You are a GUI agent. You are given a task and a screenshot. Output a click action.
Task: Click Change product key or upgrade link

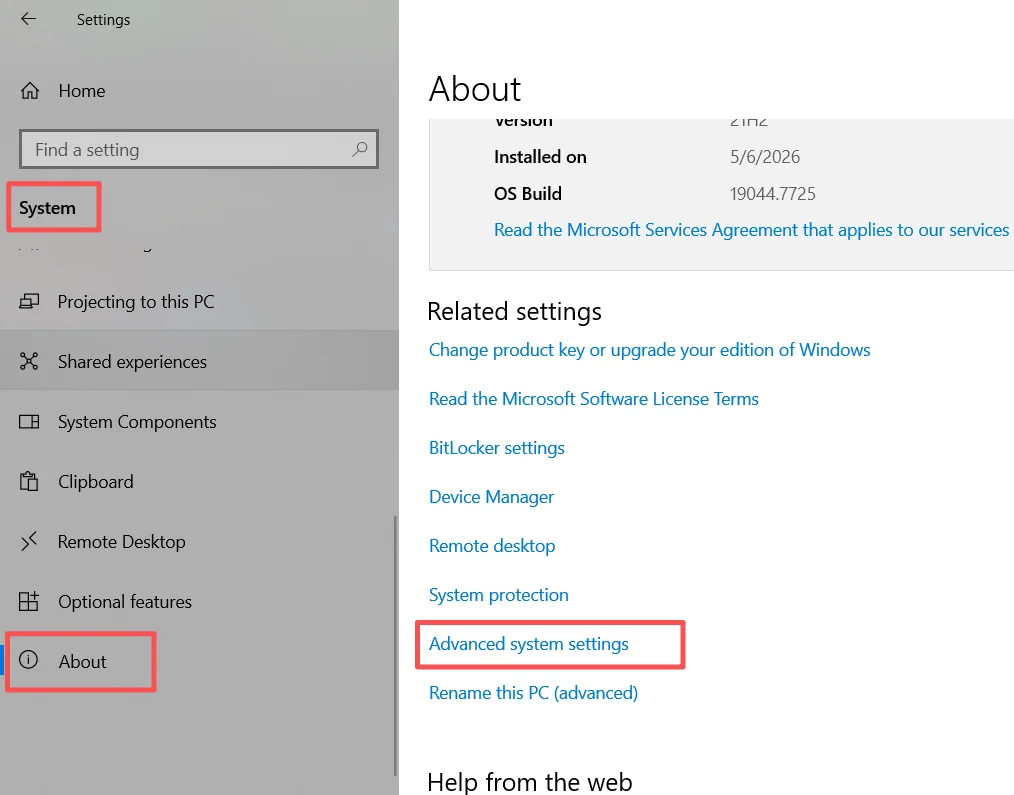click(649, 350)
